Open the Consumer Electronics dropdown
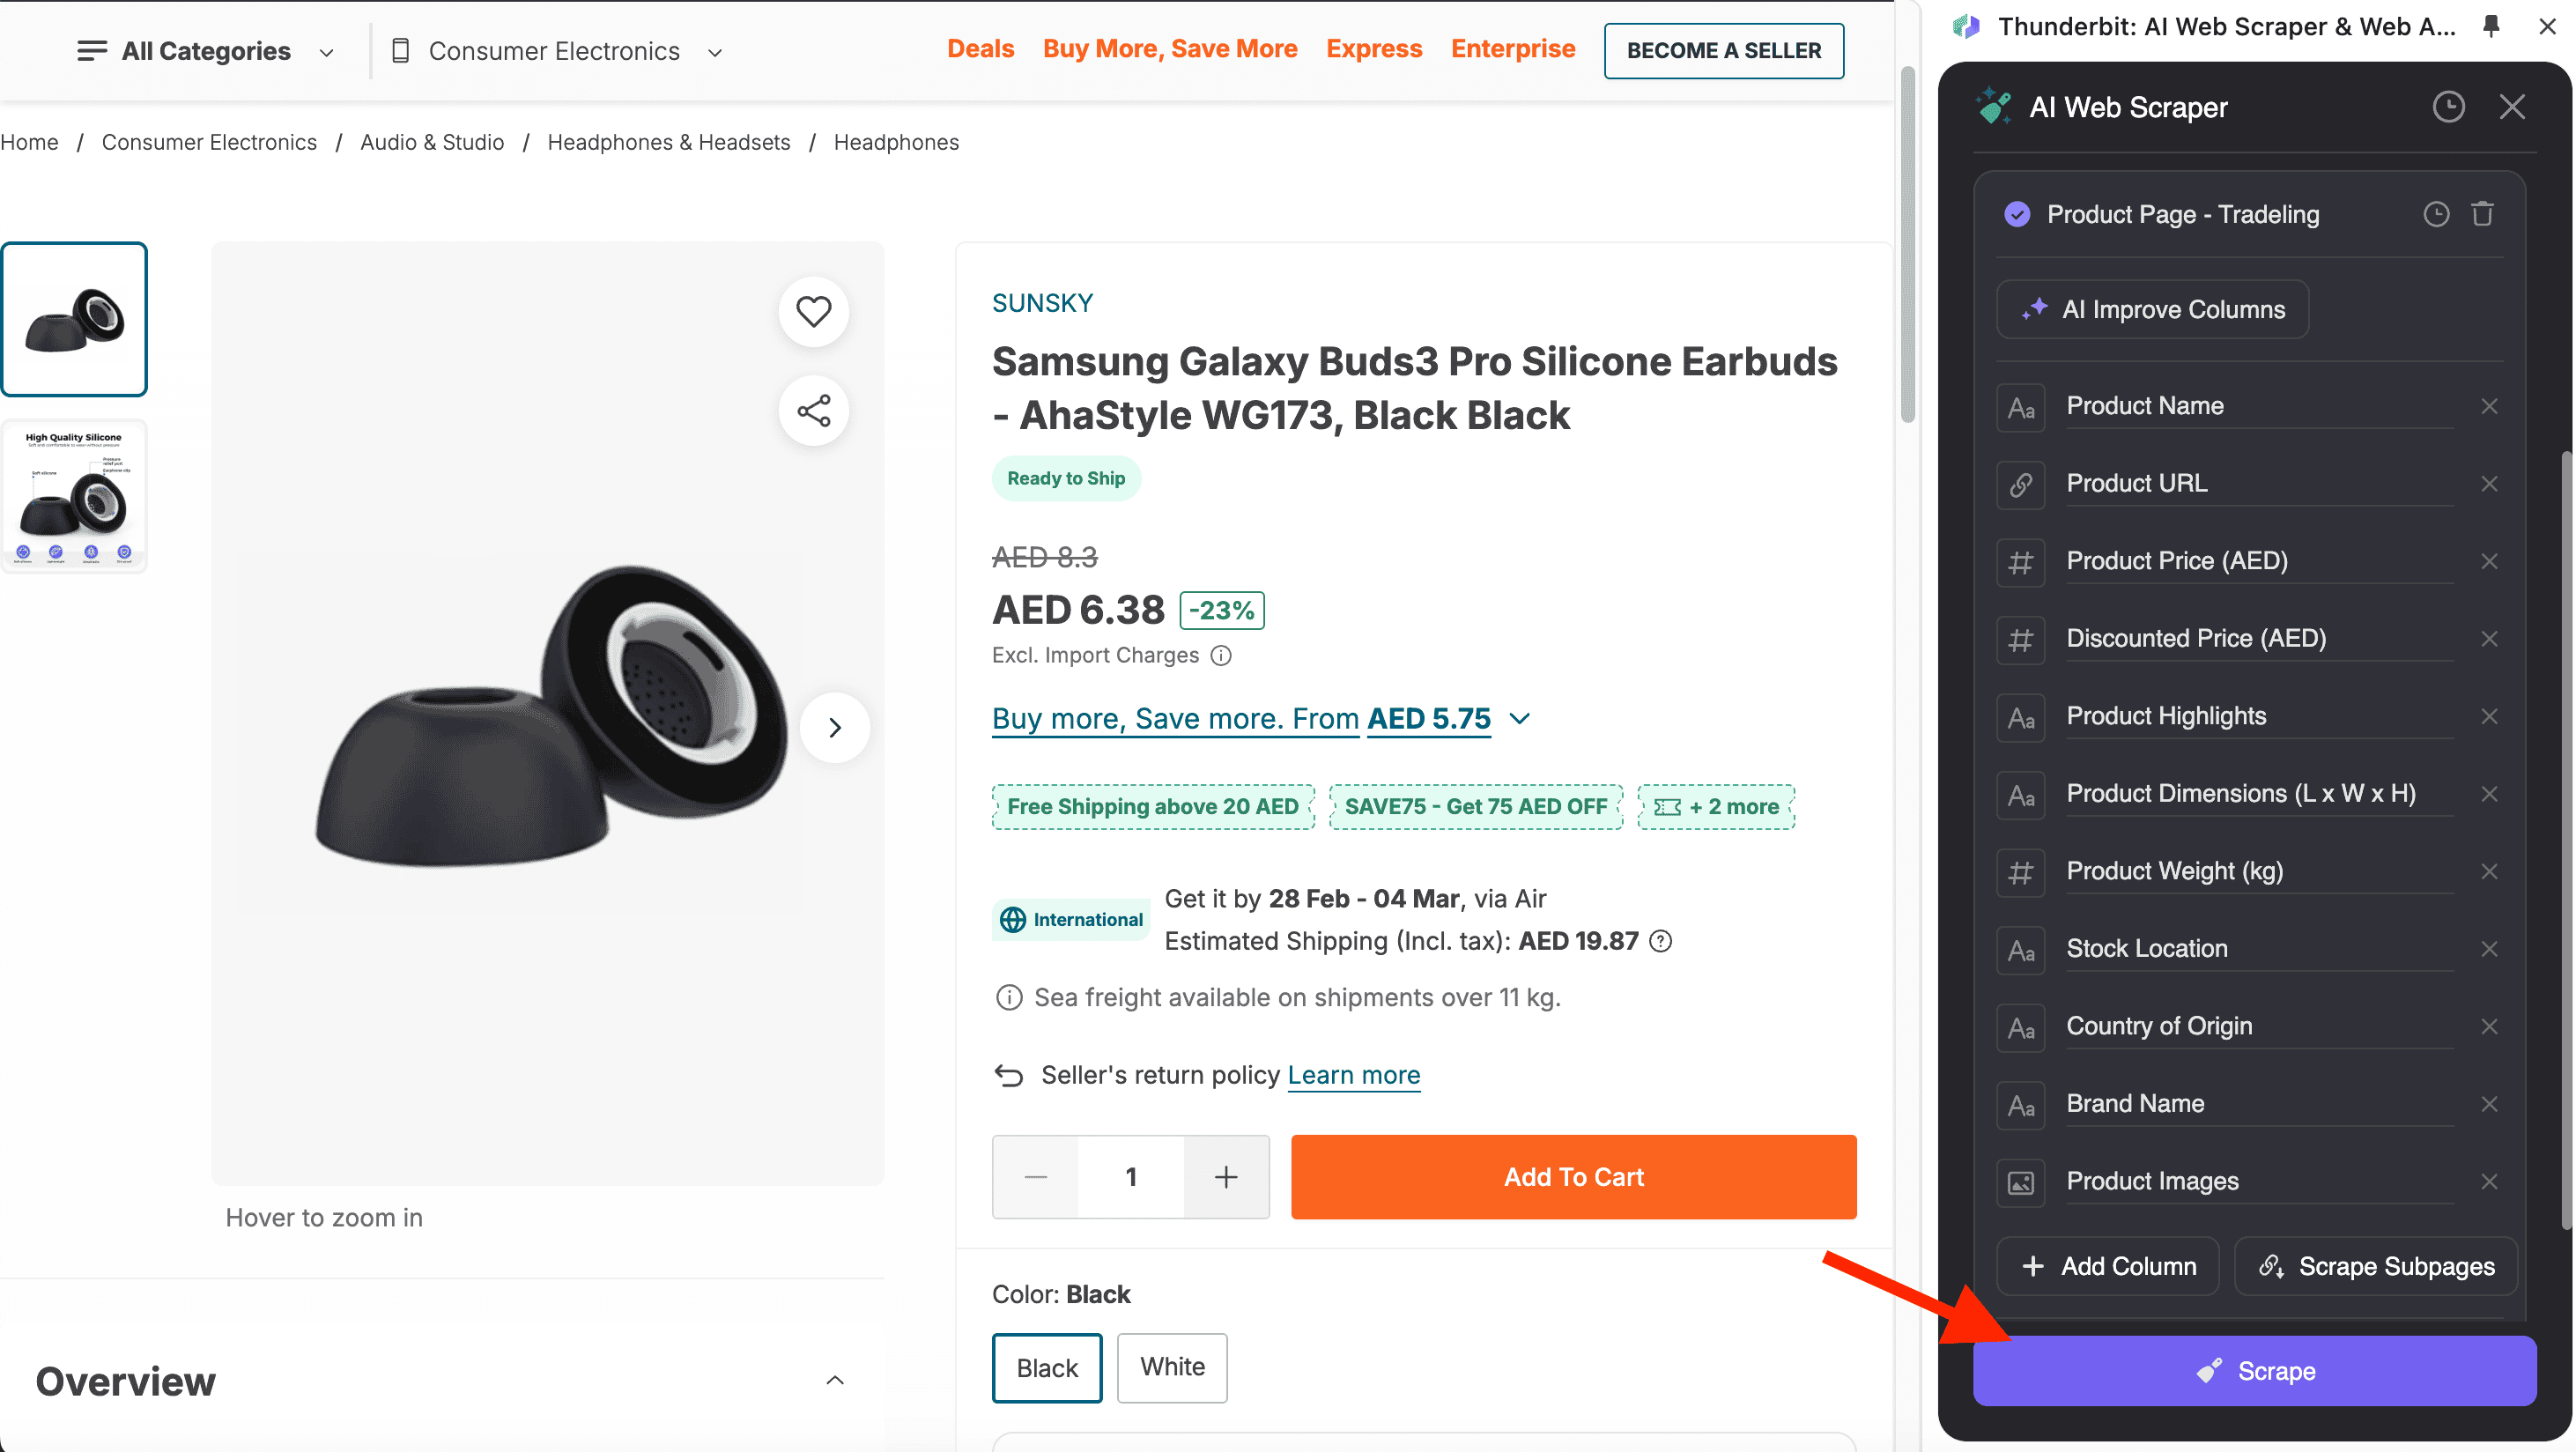Viewport: 2576px width, 1452px height. 555,51
